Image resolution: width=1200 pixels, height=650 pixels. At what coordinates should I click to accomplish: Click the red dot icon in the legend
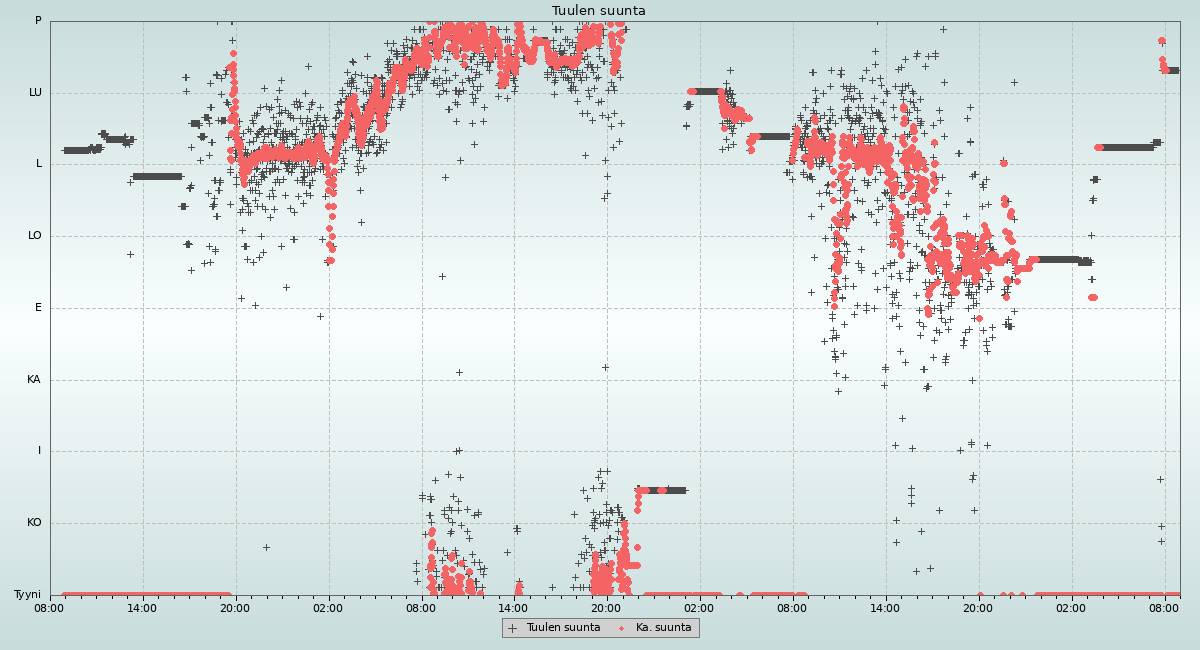point(622,628)
